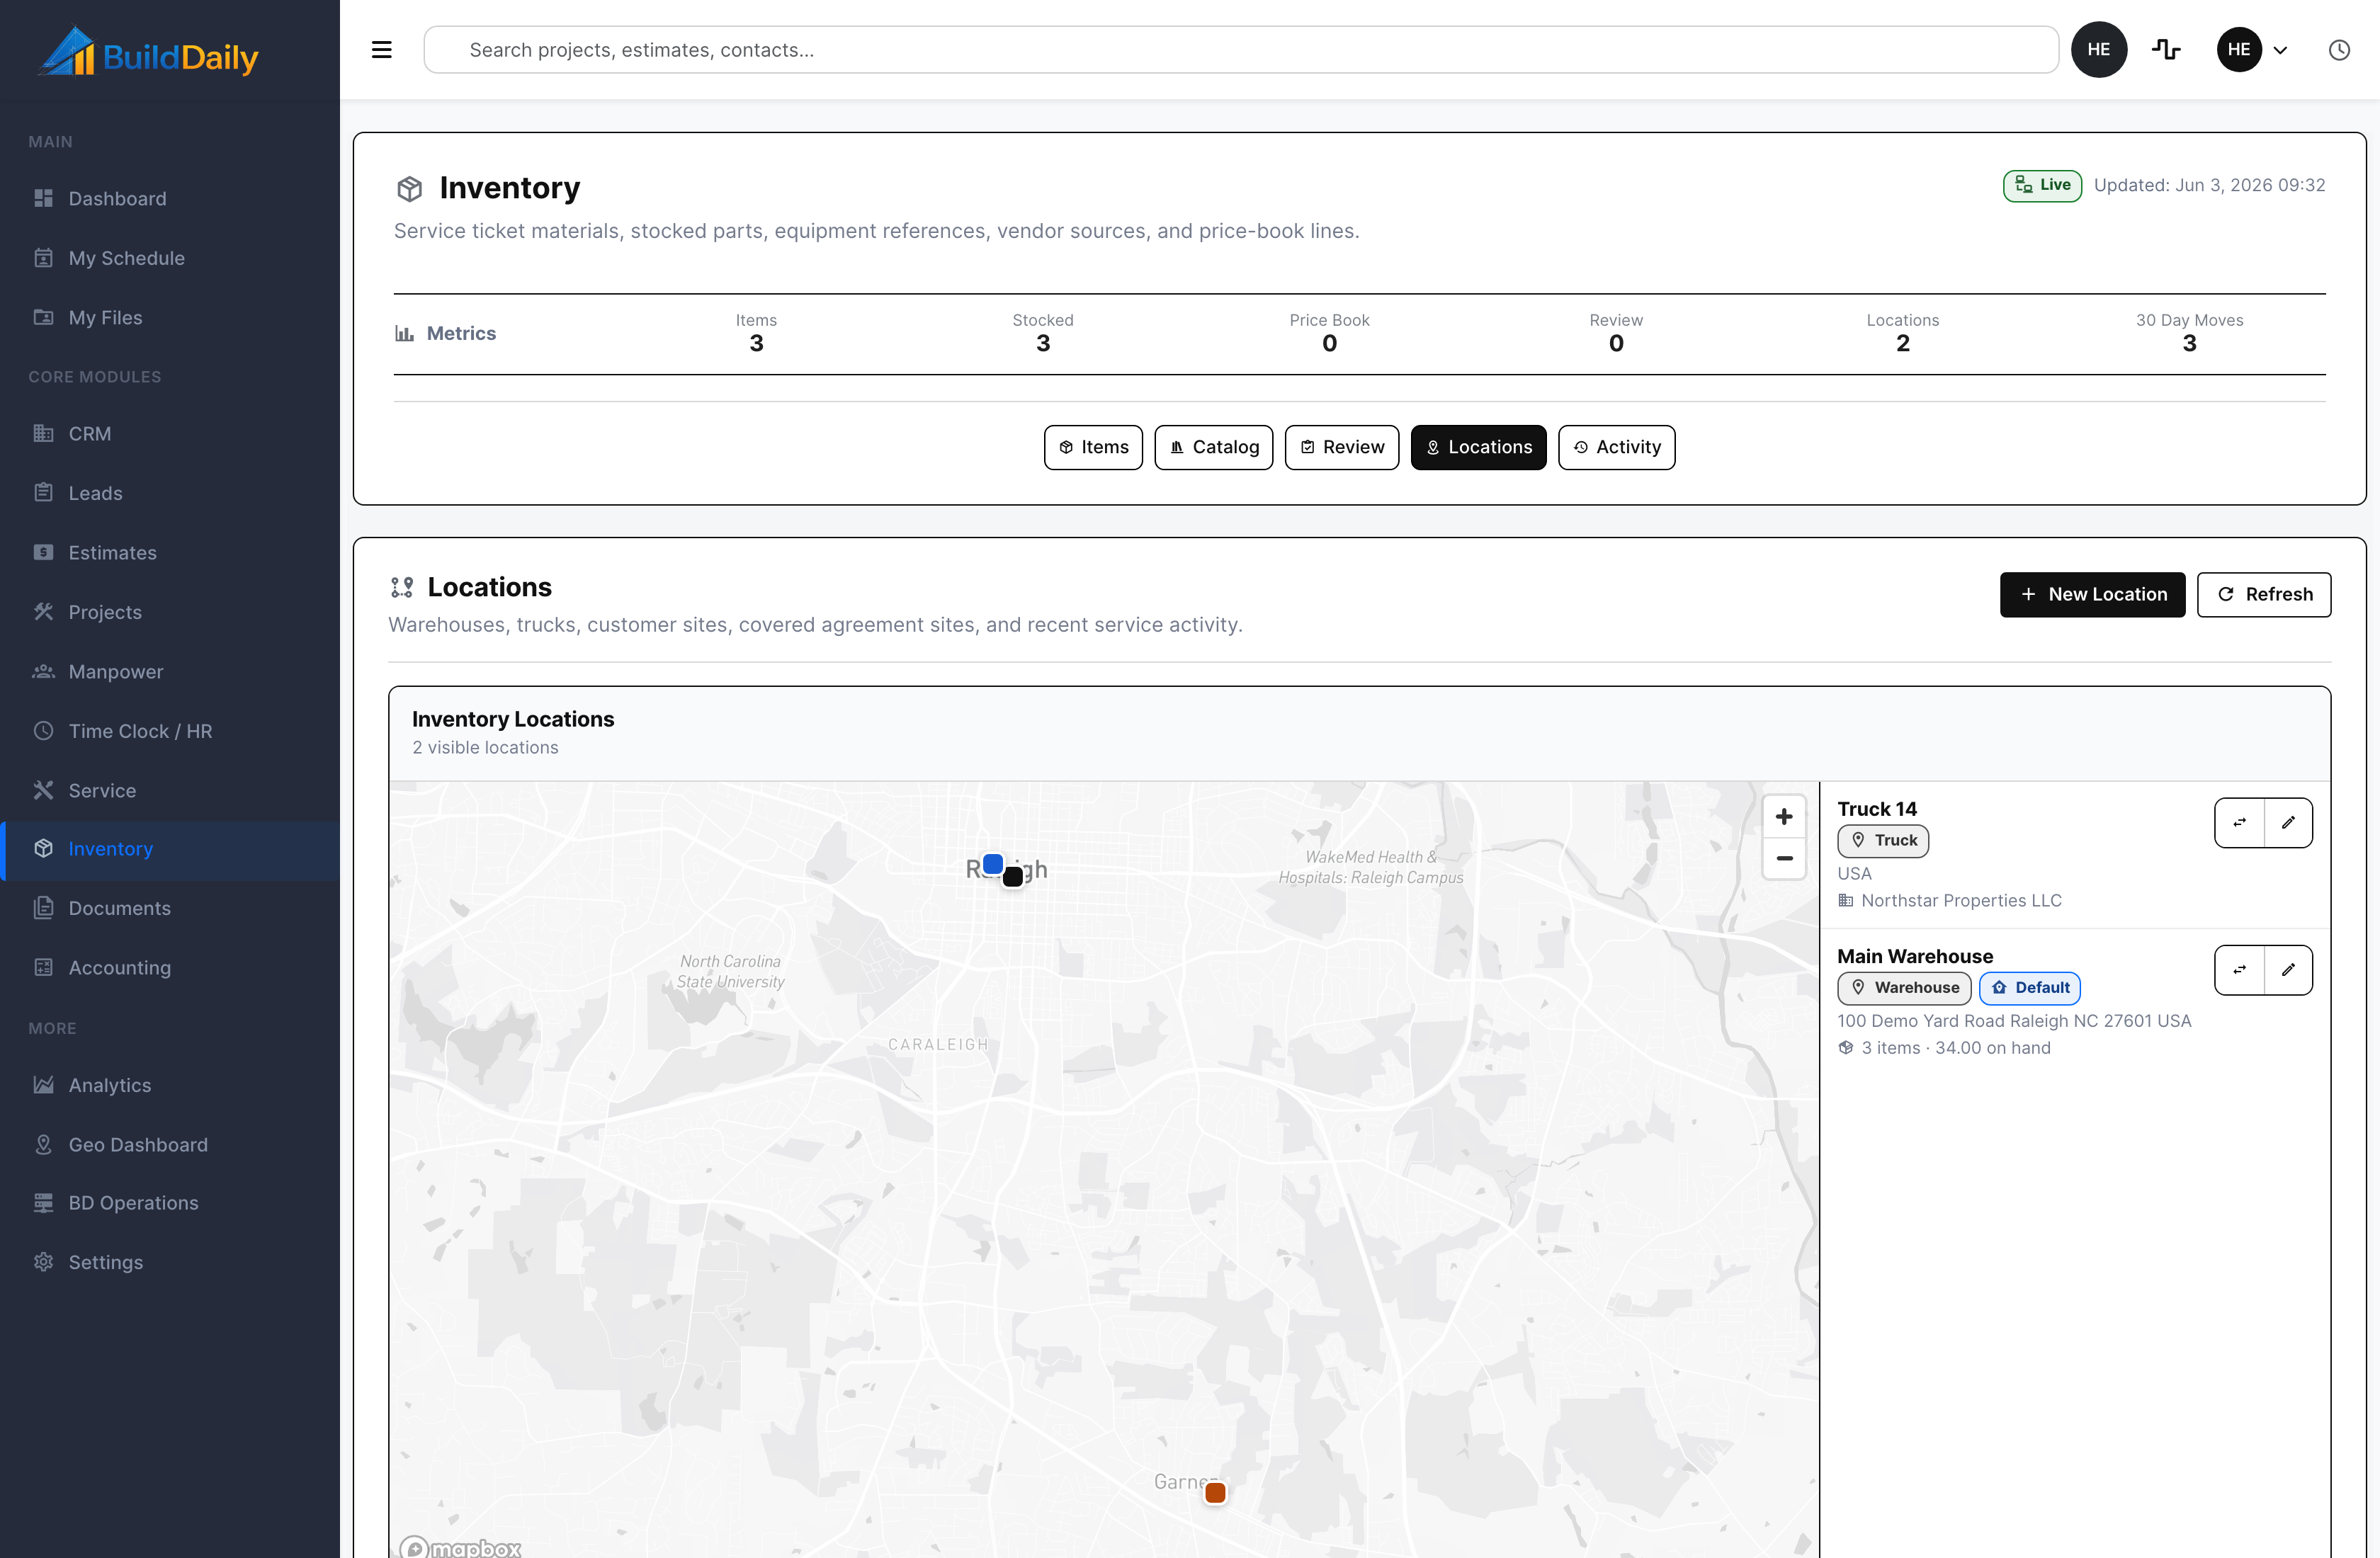Open Analytics in sidebar

(x=170, y=1085)
